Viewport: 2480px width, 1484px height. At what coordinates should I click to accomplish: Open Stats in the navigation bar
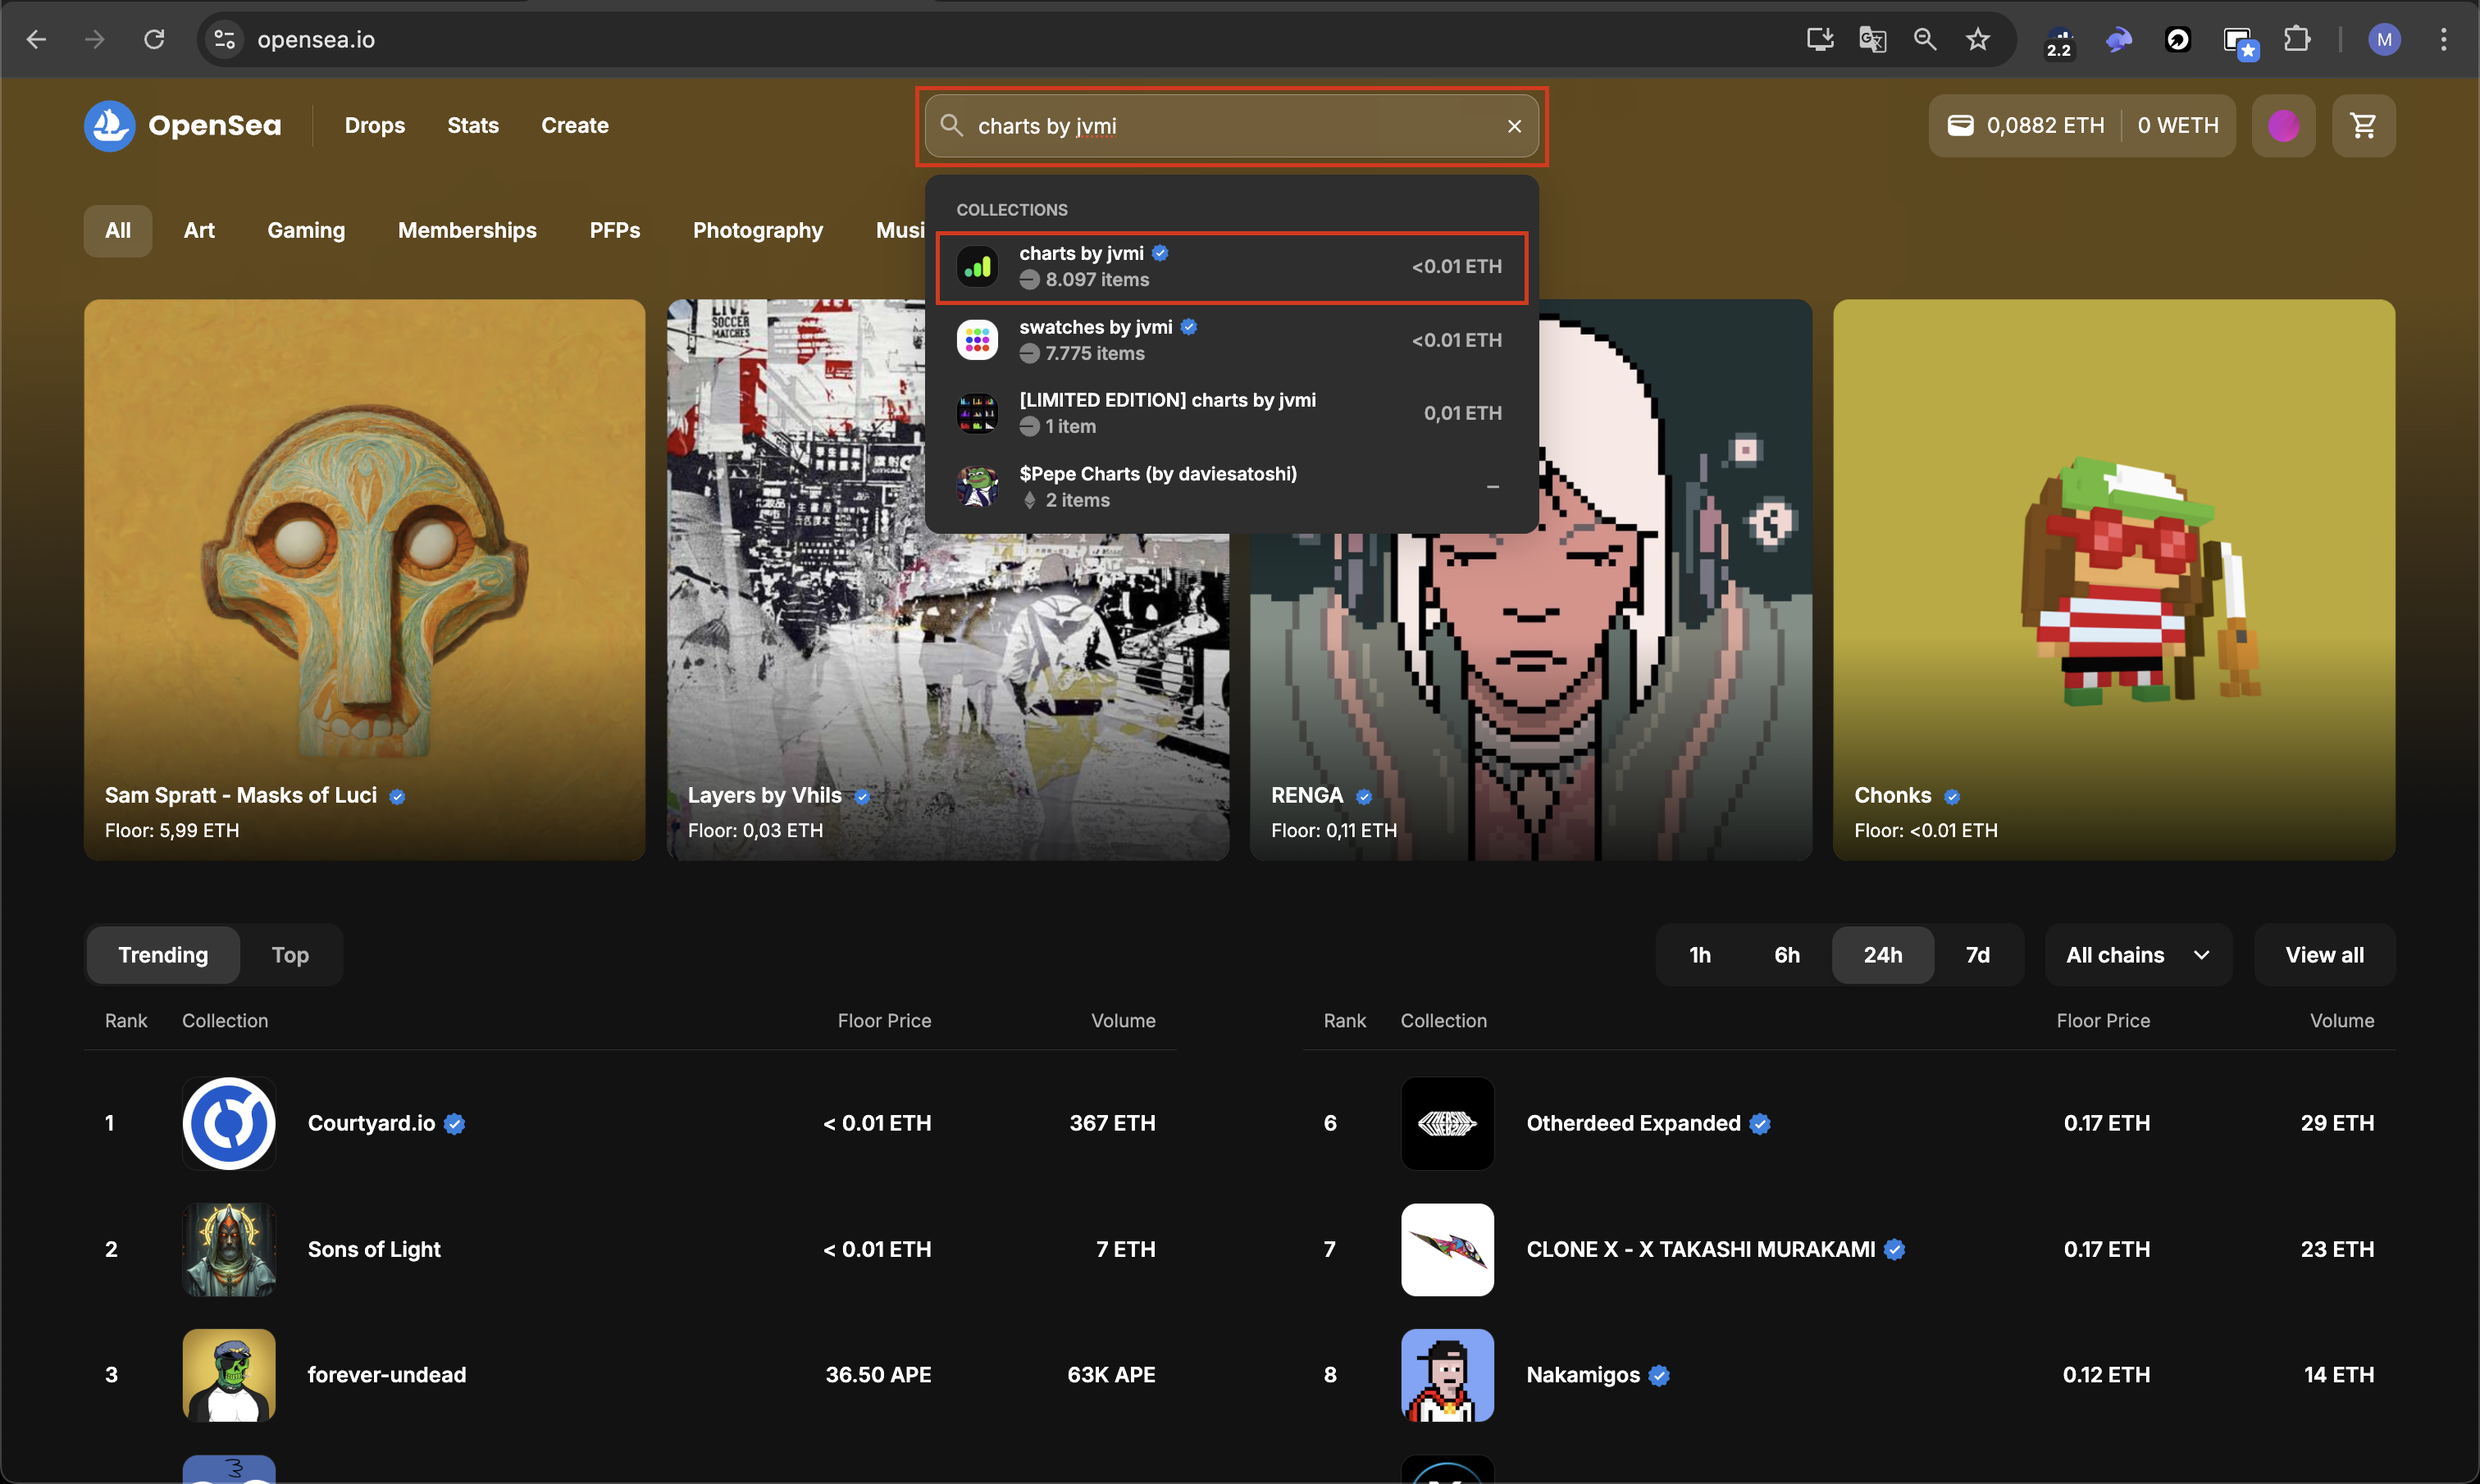pos(473,126)
